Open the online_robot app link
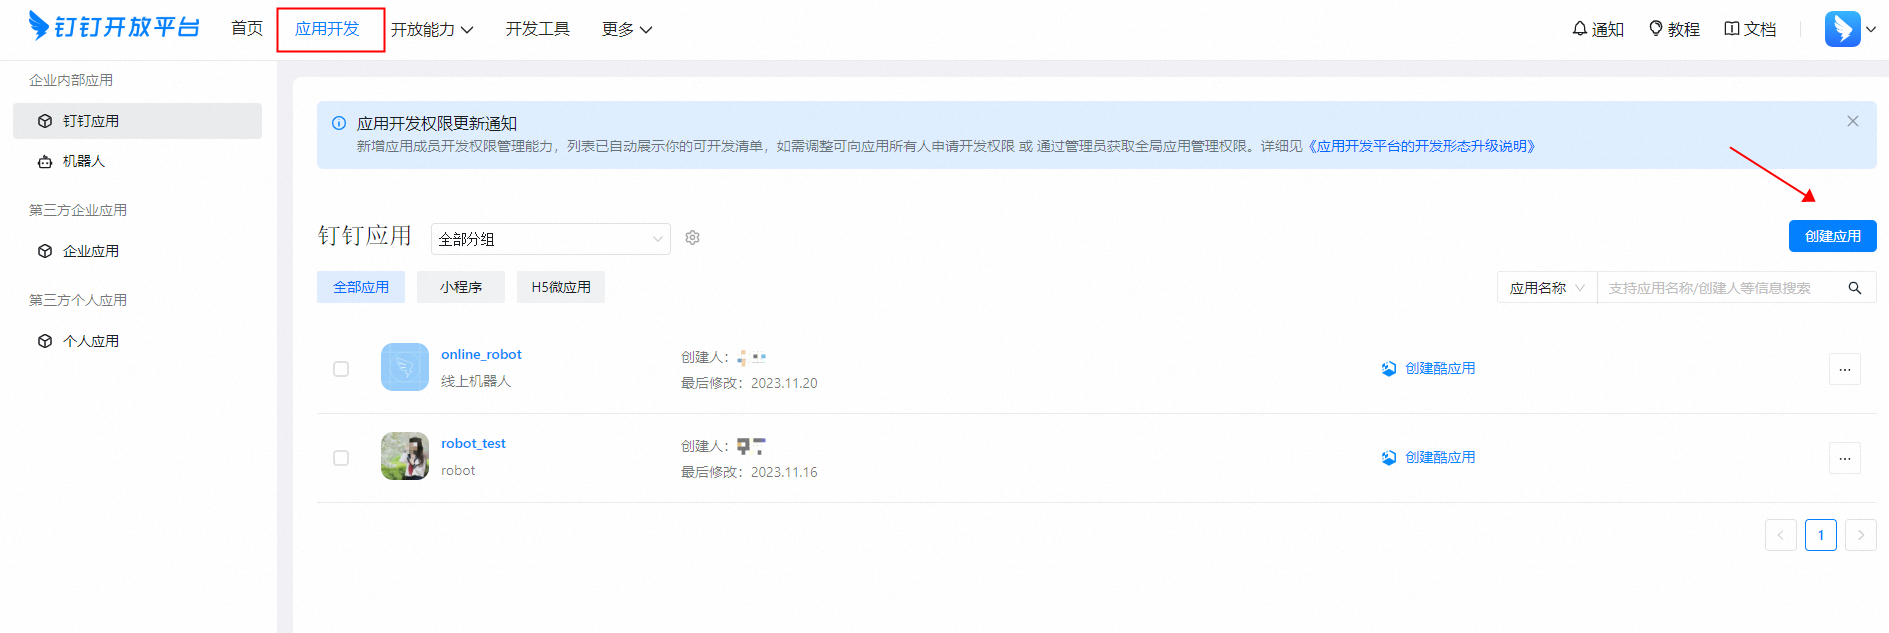 tap(482, 354)
